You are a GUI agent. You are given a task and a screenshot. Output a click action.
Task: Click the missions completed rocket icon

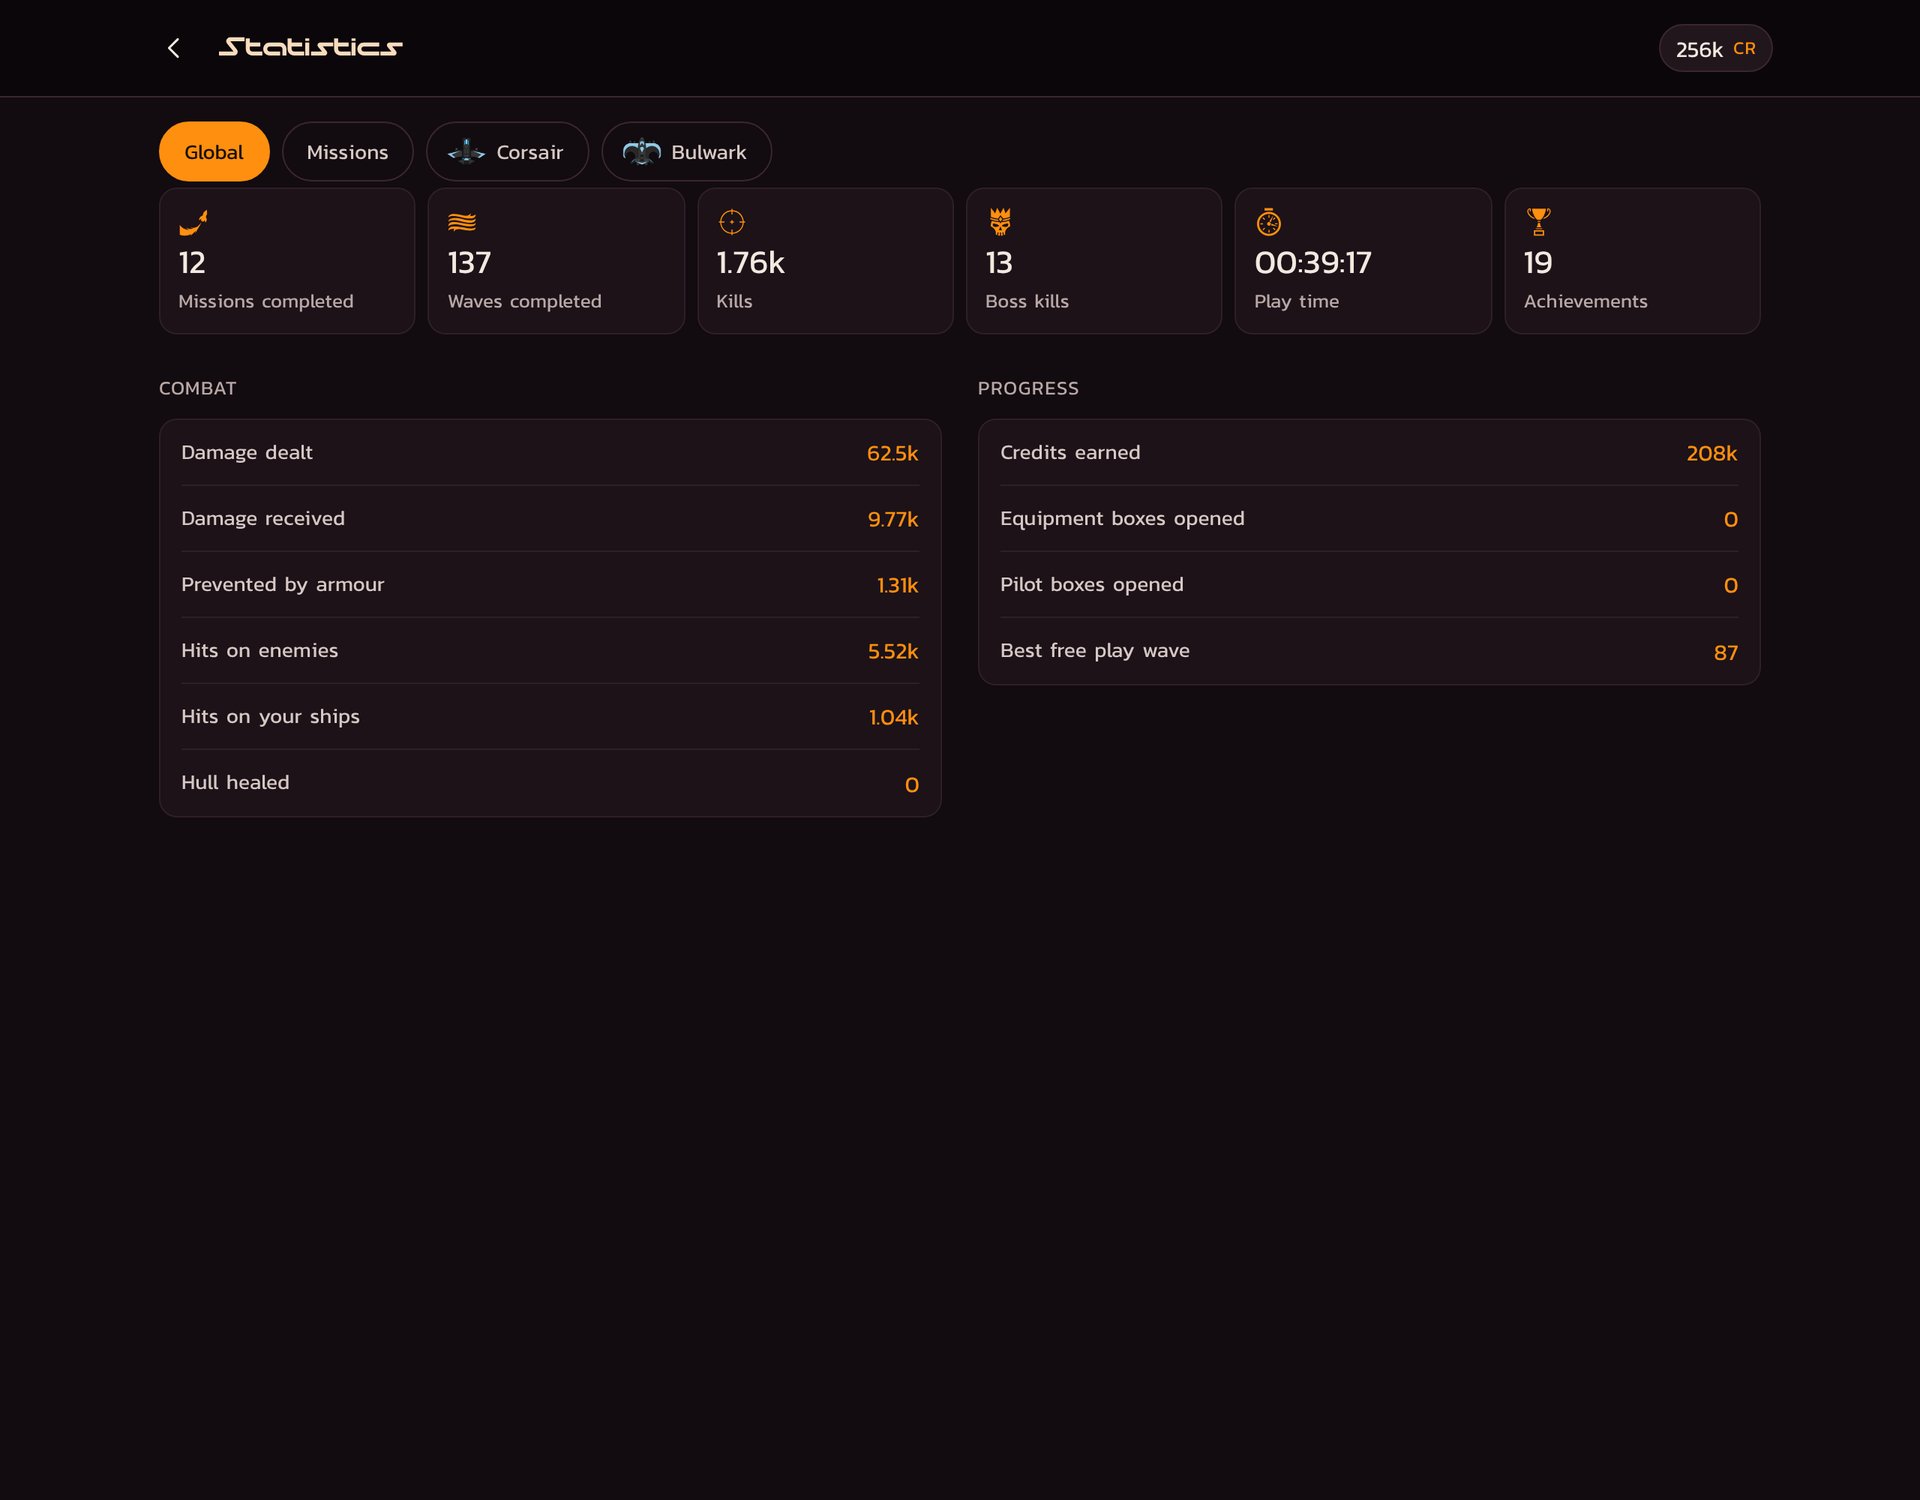tap(193, 222)
